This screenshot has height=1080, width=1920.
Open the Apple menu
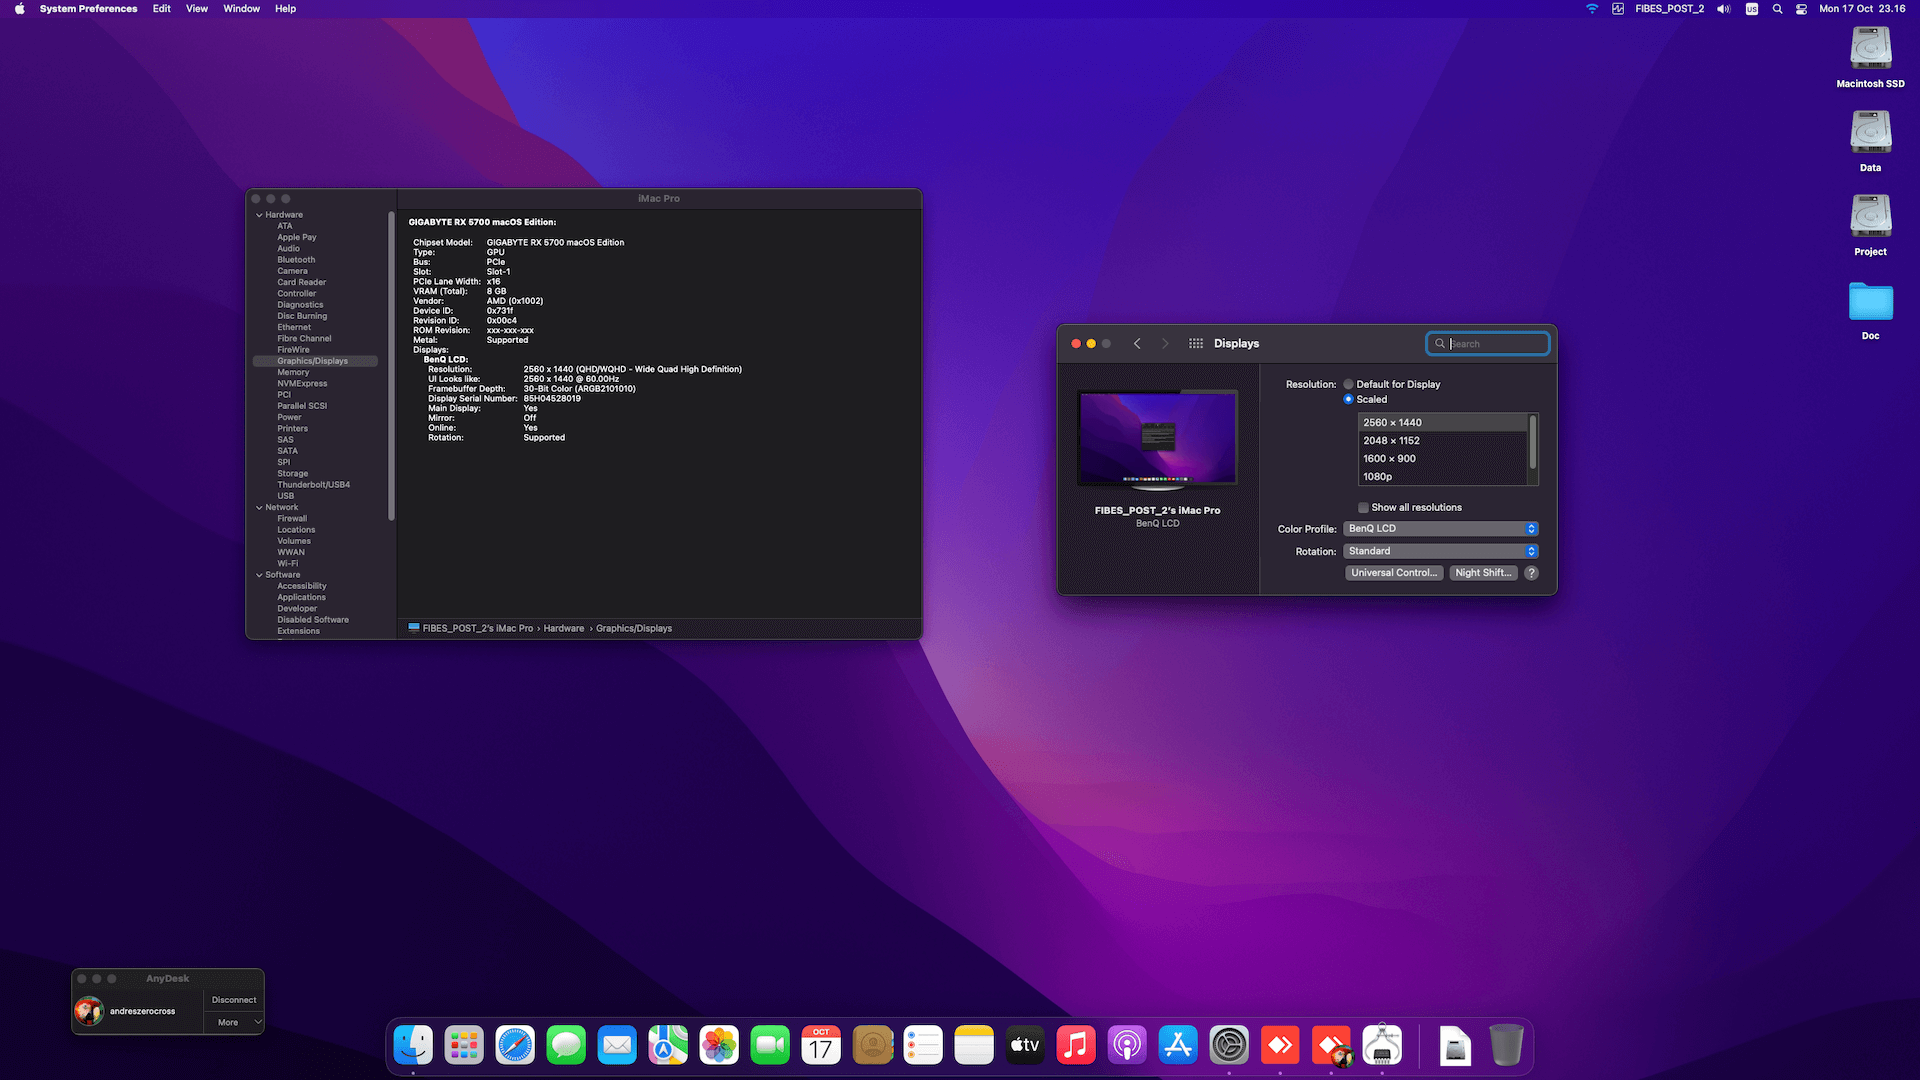pyautogui.click(x=19, y=9)
